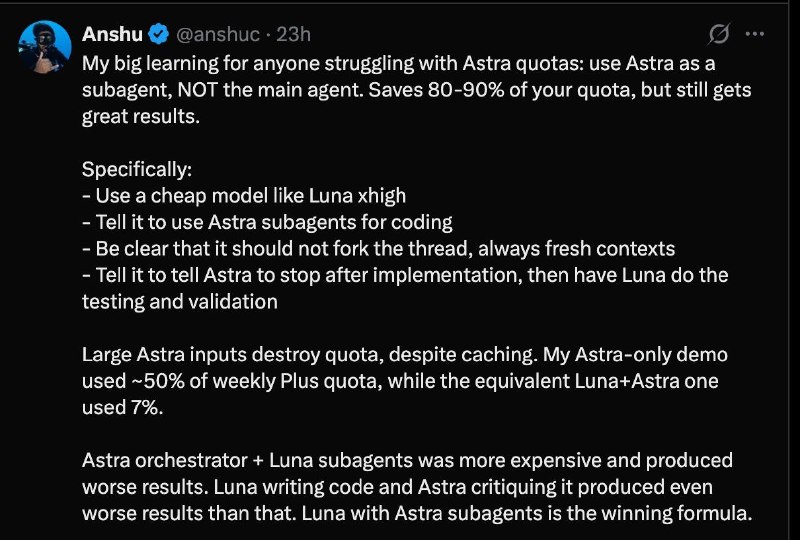Open Anshu's profile picture avatar

45,47
